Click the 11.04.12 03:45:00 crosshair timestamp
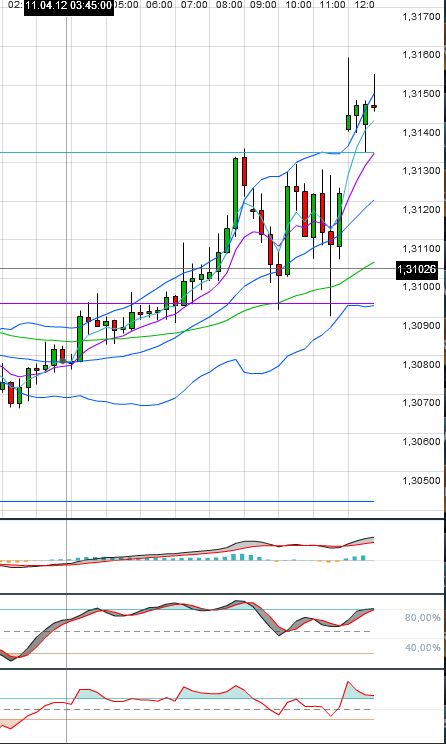Image resolution: width=446 pixels, height=744 pixels. pyautogui.click(x=69, y=6)
